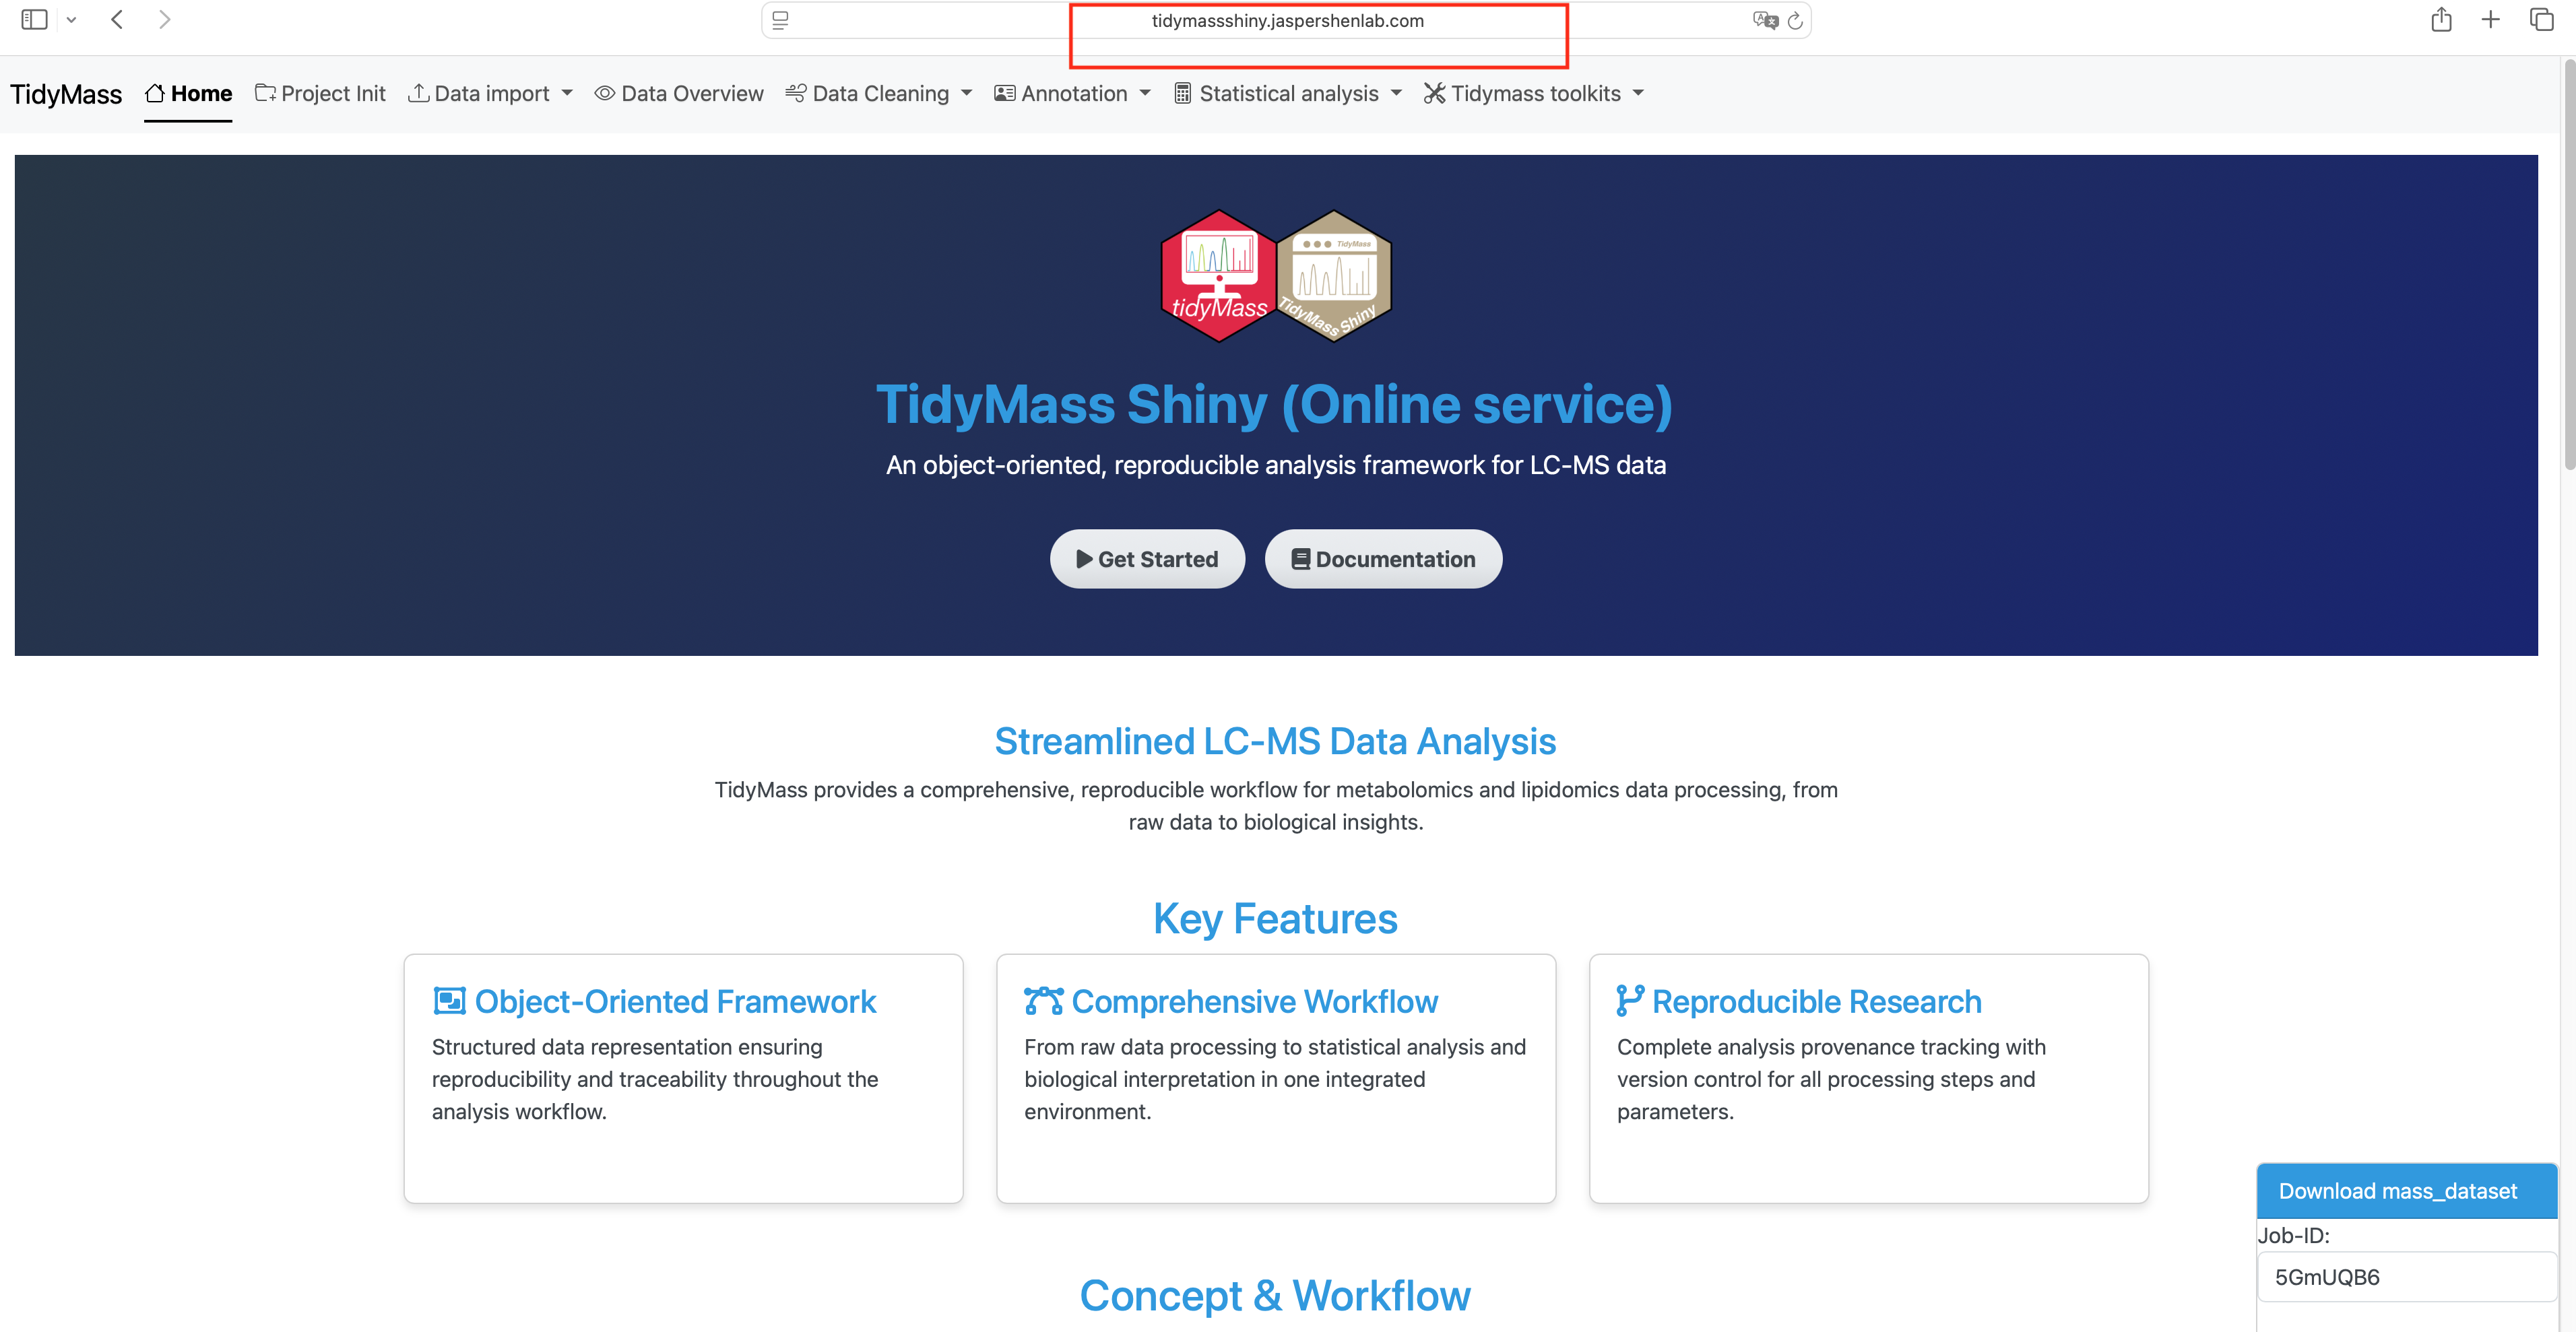Click the TidyMass brand link
This screenshot has width=2576, height=1332.
(66, 94)
